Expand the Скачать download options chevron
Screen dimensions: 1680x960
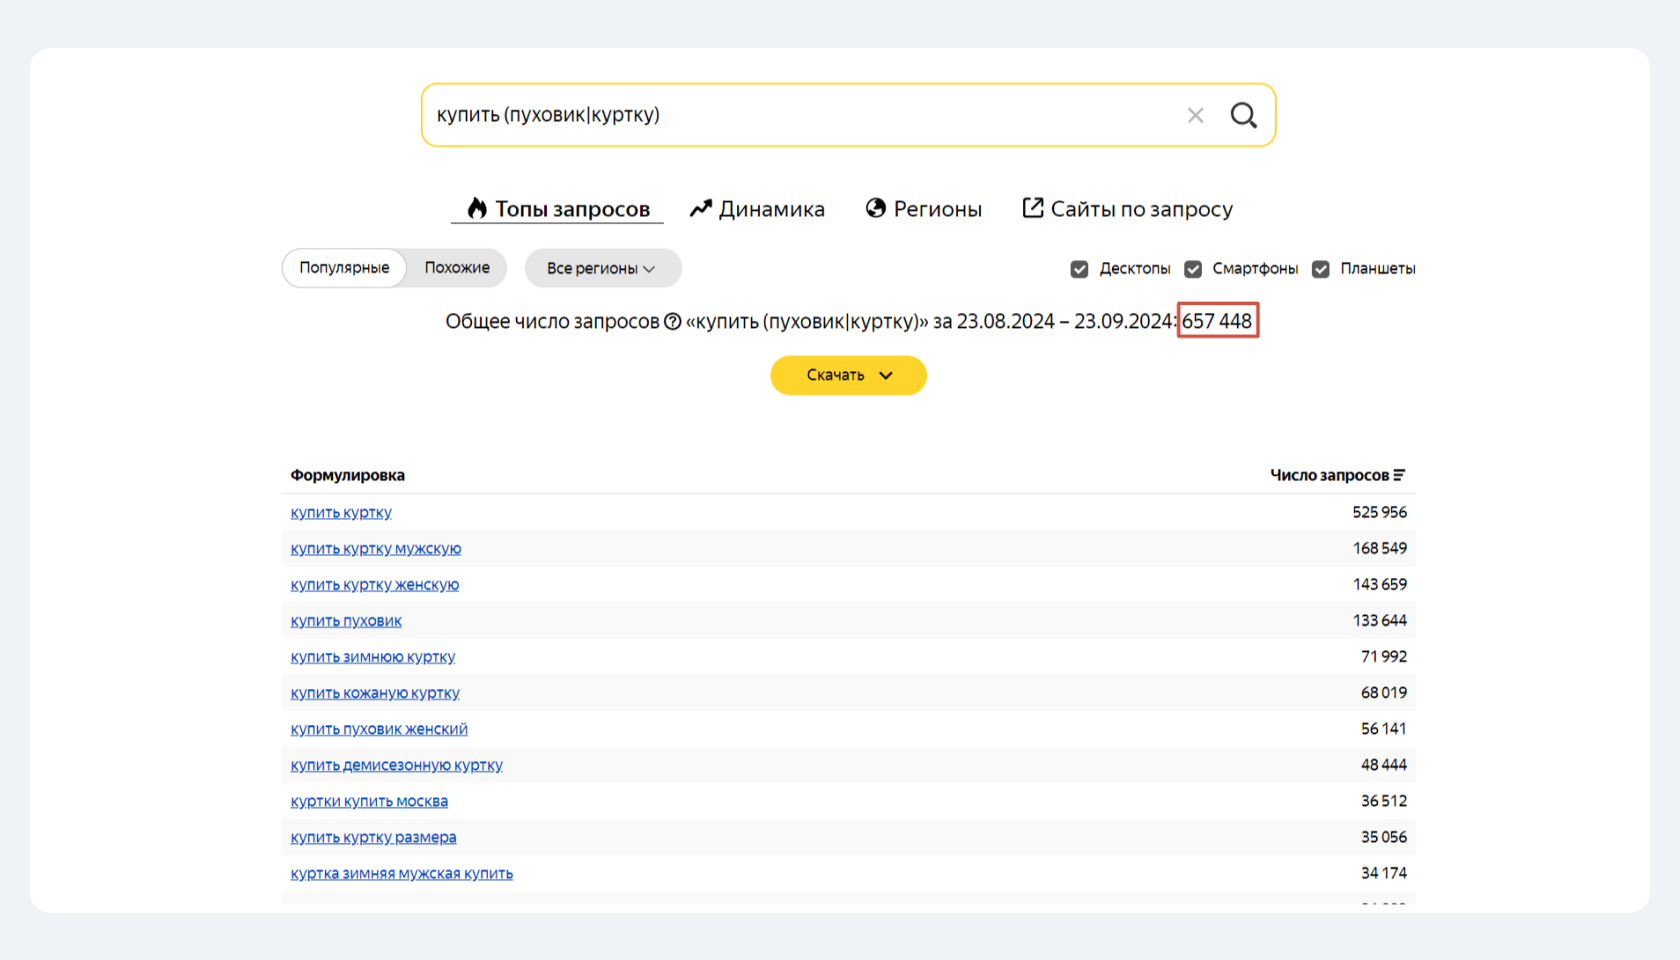click(x=884, y=375)
